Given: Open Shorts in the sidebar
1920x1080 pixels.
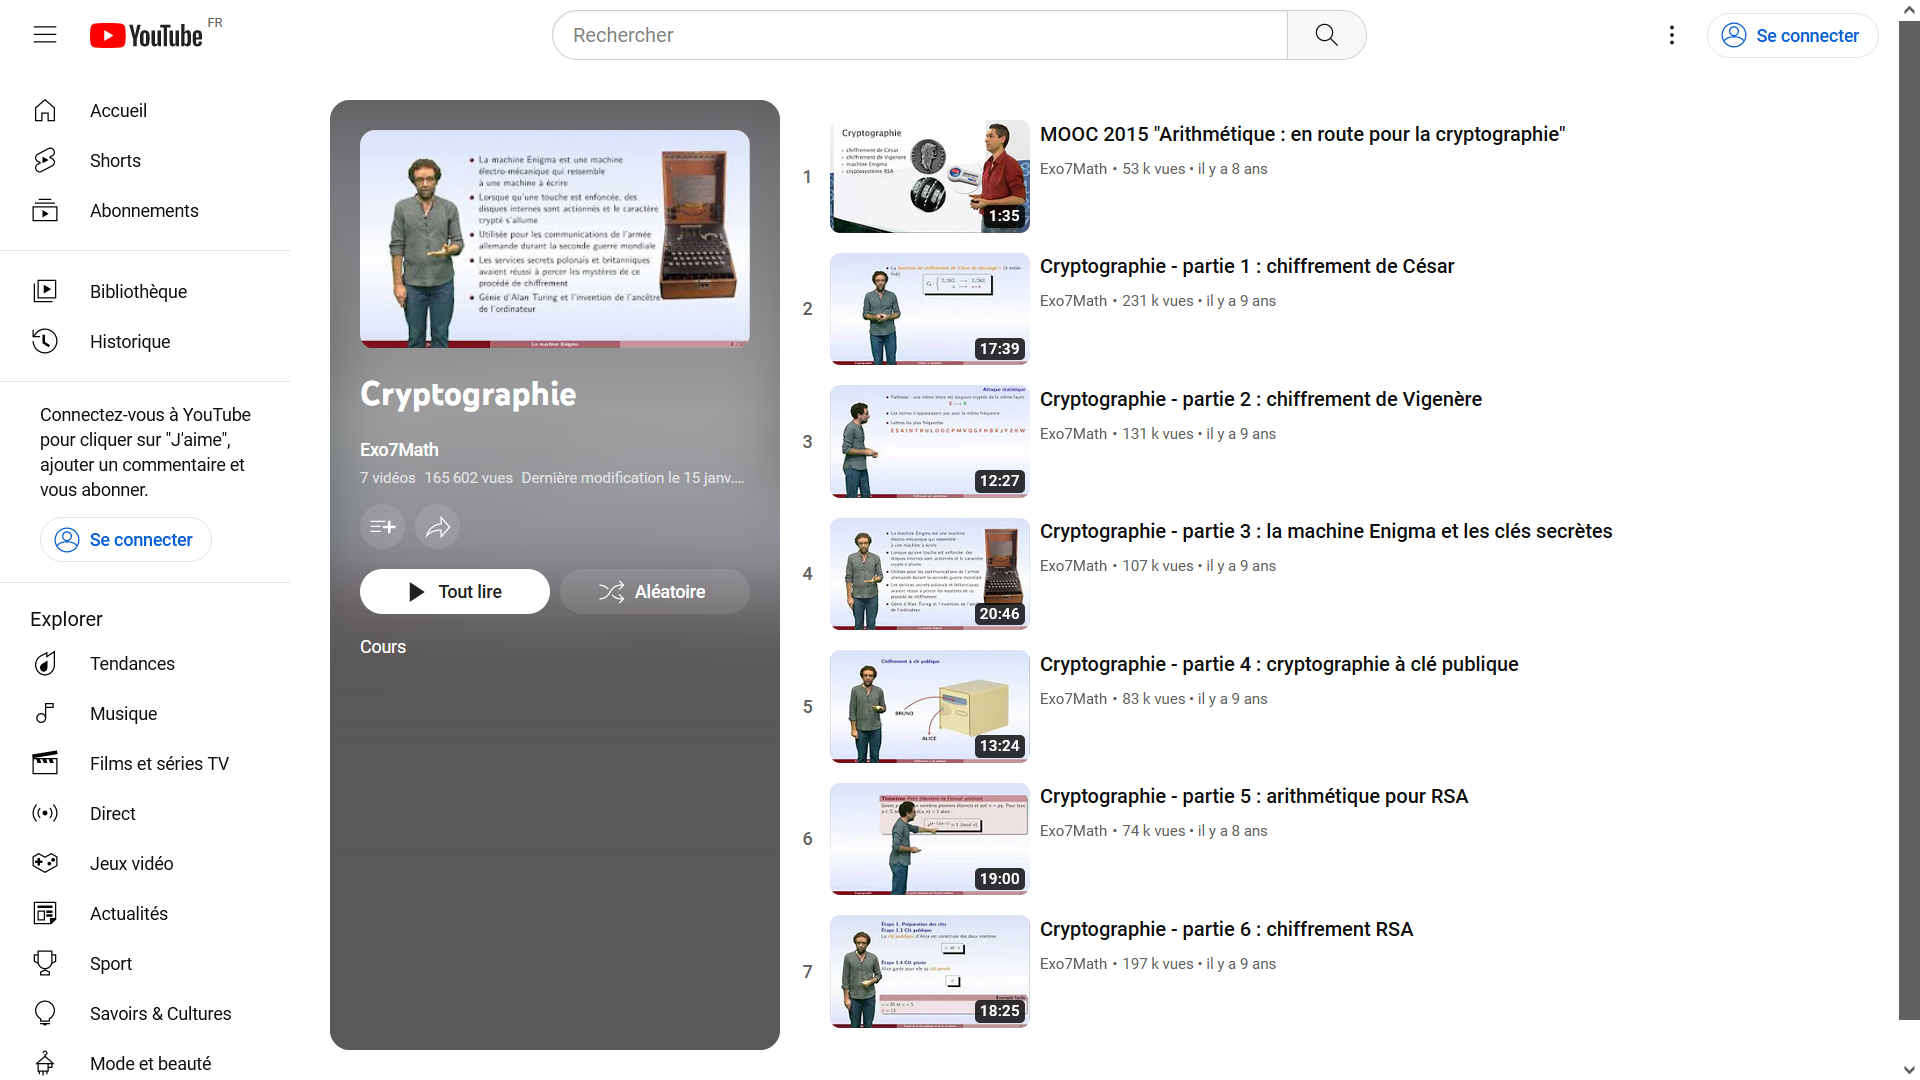Looking at the screenshot, I should pos(145,160).
